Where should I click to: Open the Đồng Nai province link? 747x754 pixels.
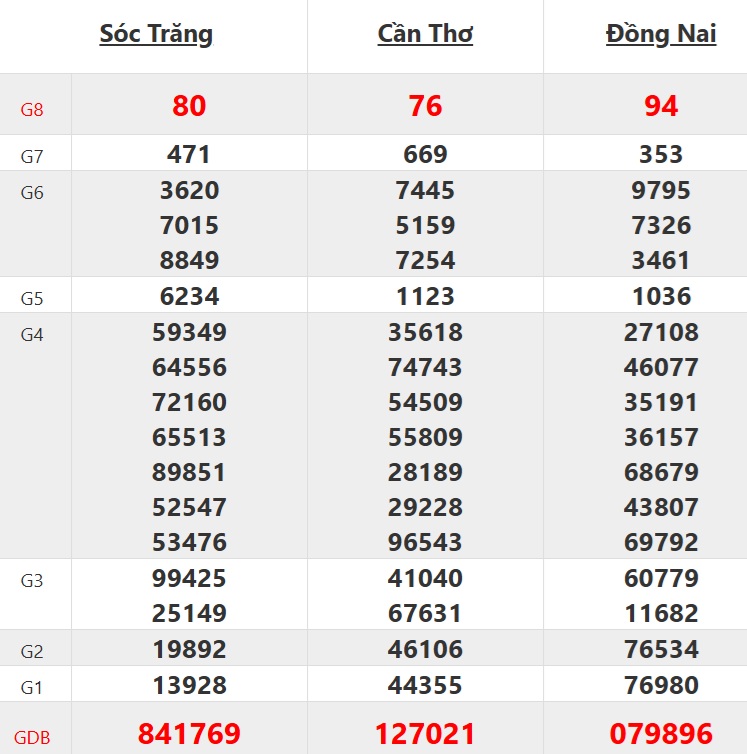click(661, 34)
